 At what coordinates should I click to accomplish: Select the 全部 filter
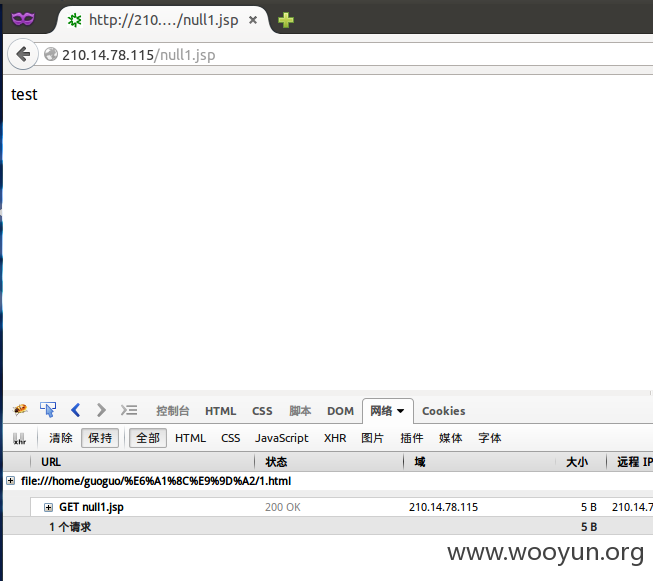(148, 438)
